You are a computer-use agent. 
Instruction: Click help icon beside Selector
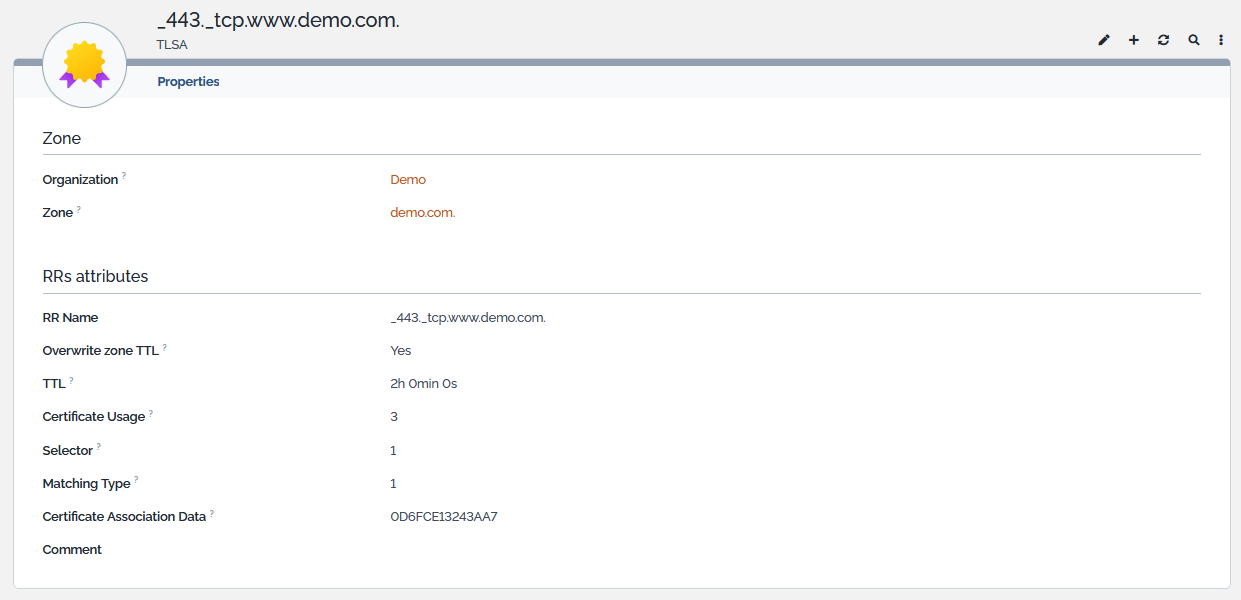click(99, 447)
